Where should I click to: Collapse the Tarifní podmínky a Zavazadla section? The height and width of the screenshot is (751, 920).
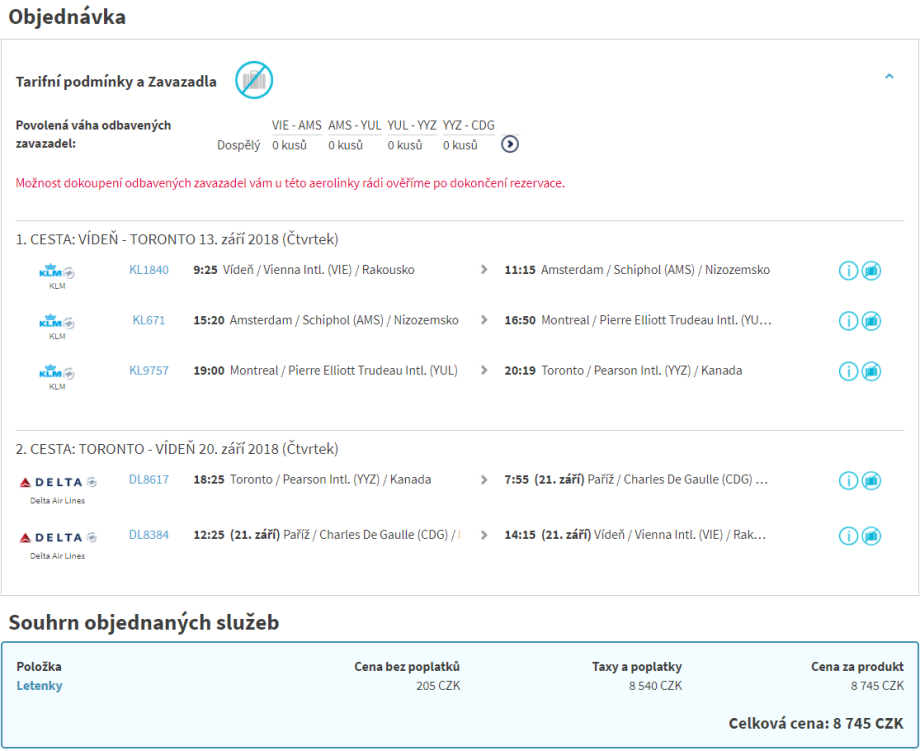tap(889, 76)
